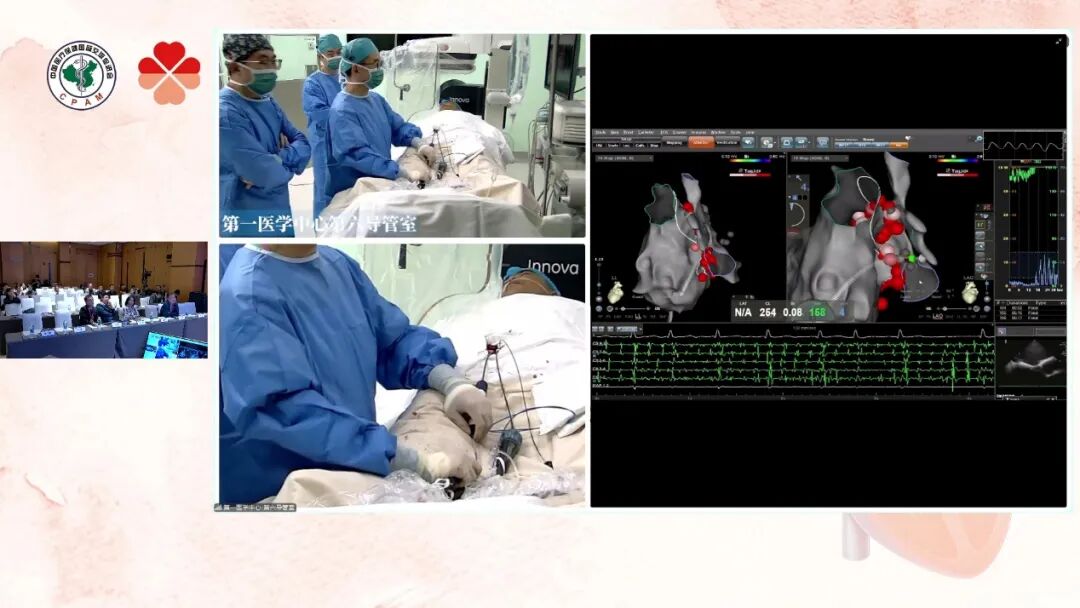Click the red heart clover logo

click(x=169, y=73)
